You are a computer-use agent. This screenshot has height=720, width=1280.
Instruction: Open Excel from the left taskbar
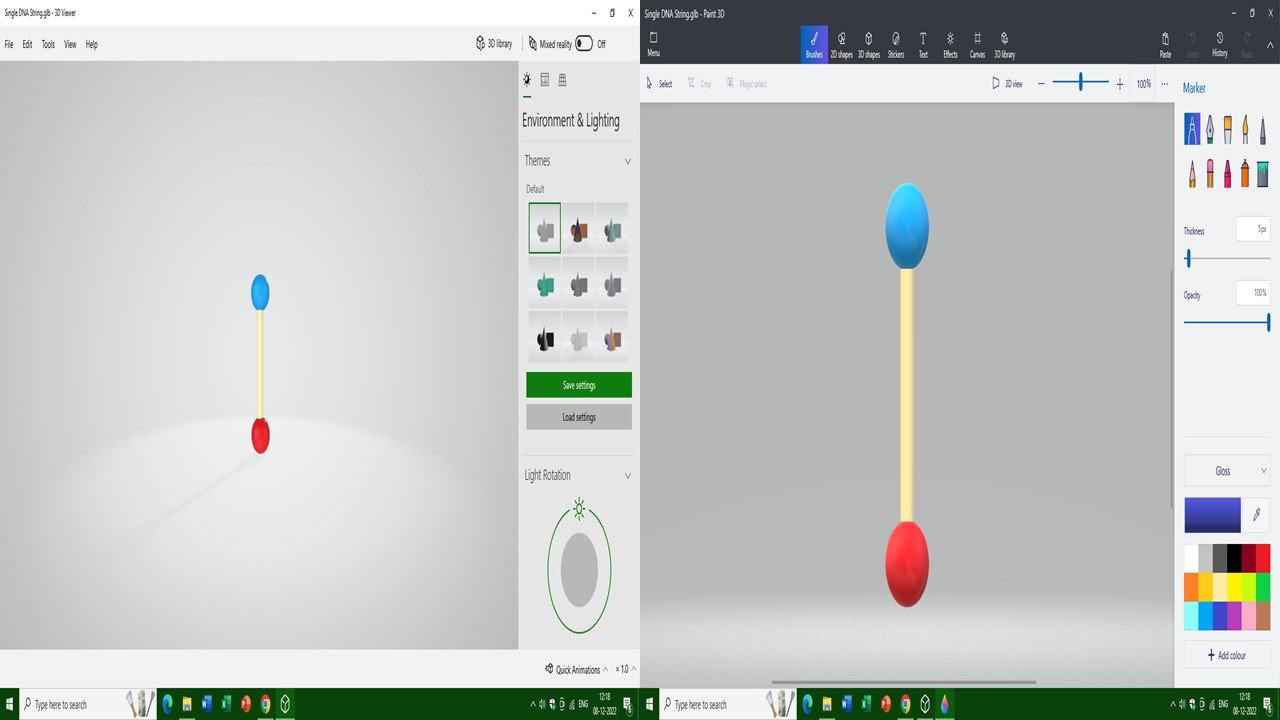[227, 704]
